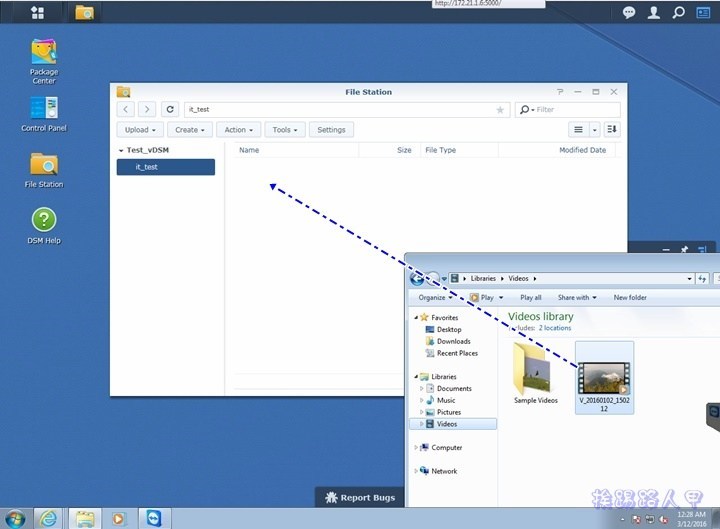Open DSM search magnifier icon in top bar

click(x=679, y=13)
